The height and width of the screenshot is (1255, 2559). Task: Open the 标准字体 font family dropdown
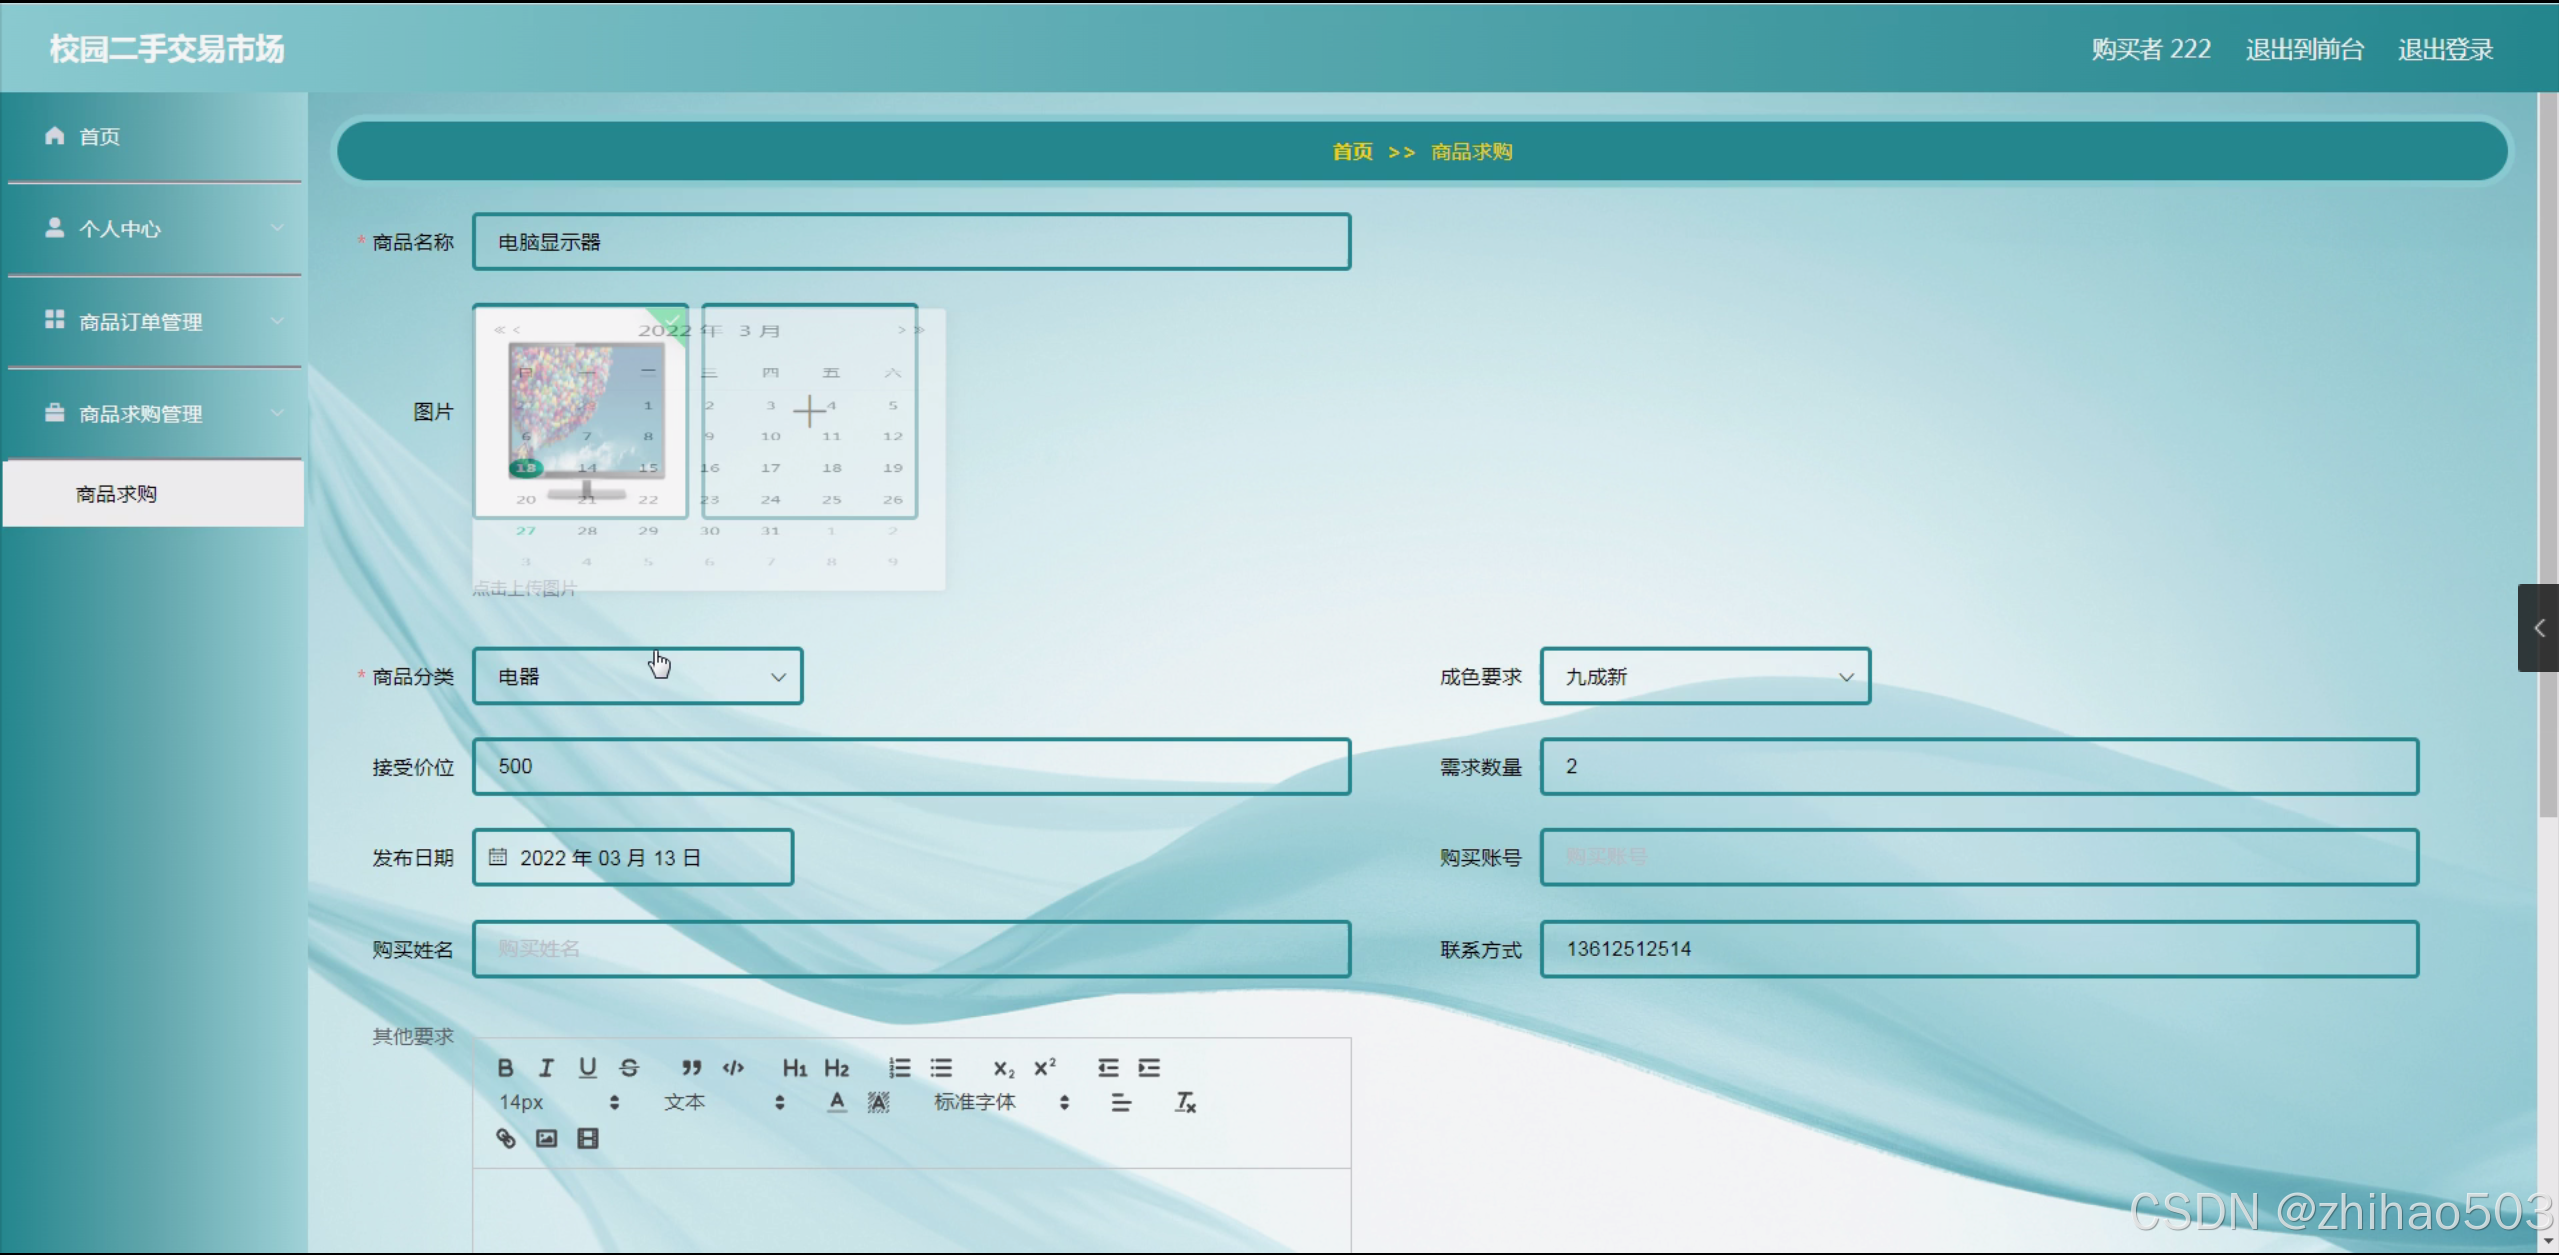click(1001, 1102)
